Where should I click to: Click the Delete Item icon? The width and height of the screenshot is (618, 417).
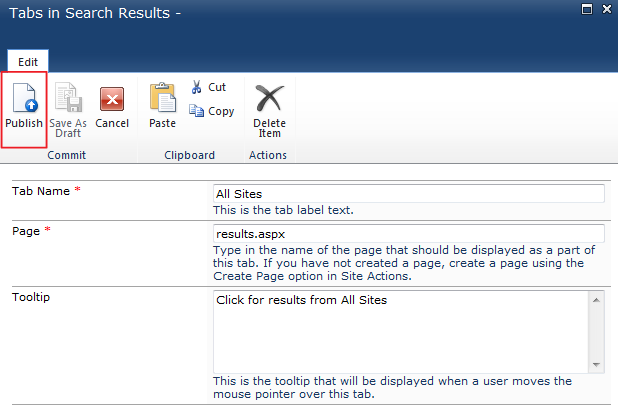tap(269, 109)
